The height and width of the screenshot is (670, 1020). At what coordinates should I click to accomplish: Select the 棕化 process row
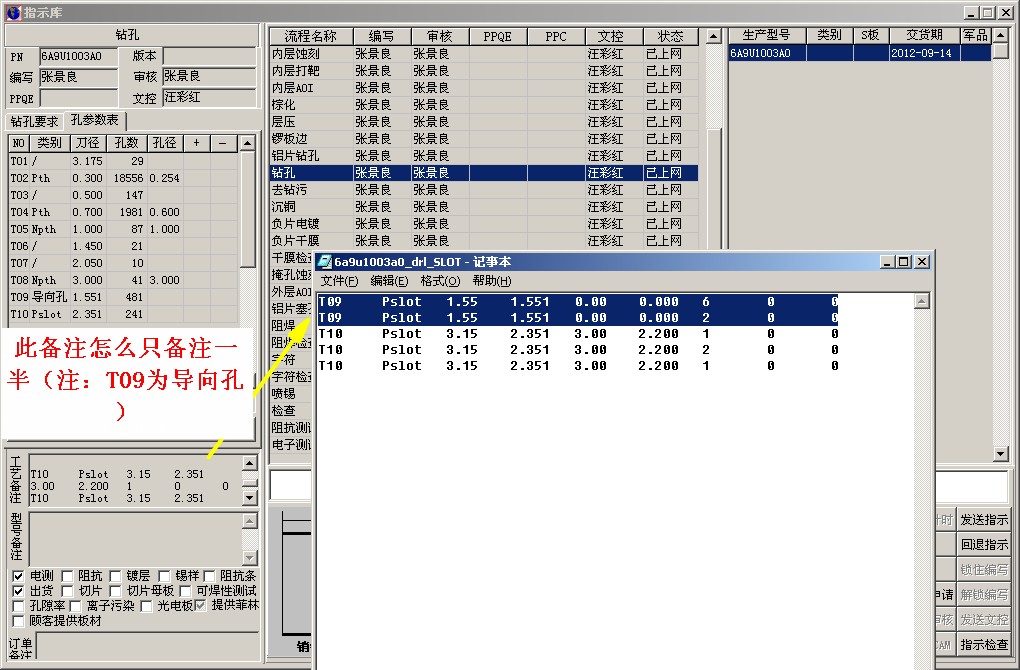pos(484,105)
